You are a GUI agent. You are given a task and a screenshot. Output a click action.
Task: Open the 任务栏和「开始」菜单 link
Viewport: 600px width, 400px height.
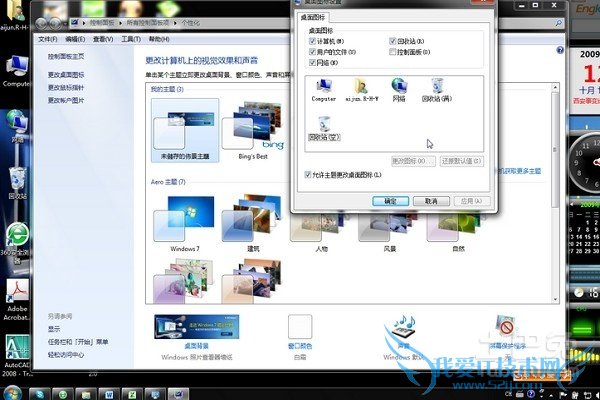78,342
